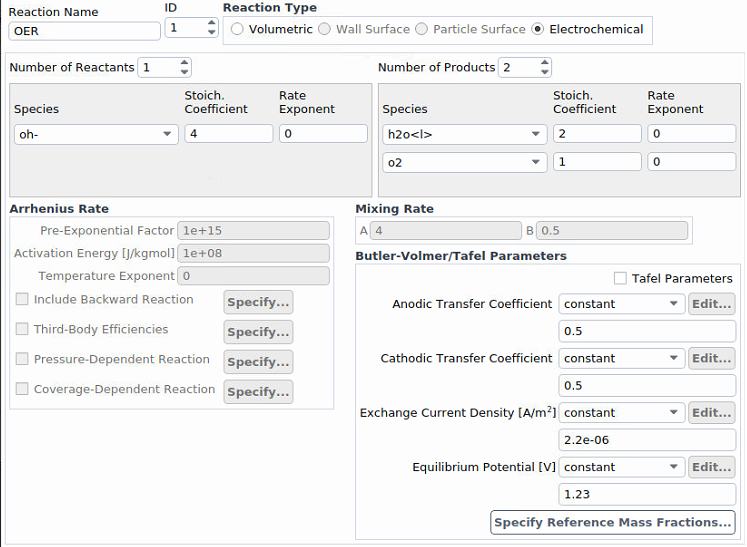Open the h2o<l> product species dropdown
747x547 pixels.
464,134
